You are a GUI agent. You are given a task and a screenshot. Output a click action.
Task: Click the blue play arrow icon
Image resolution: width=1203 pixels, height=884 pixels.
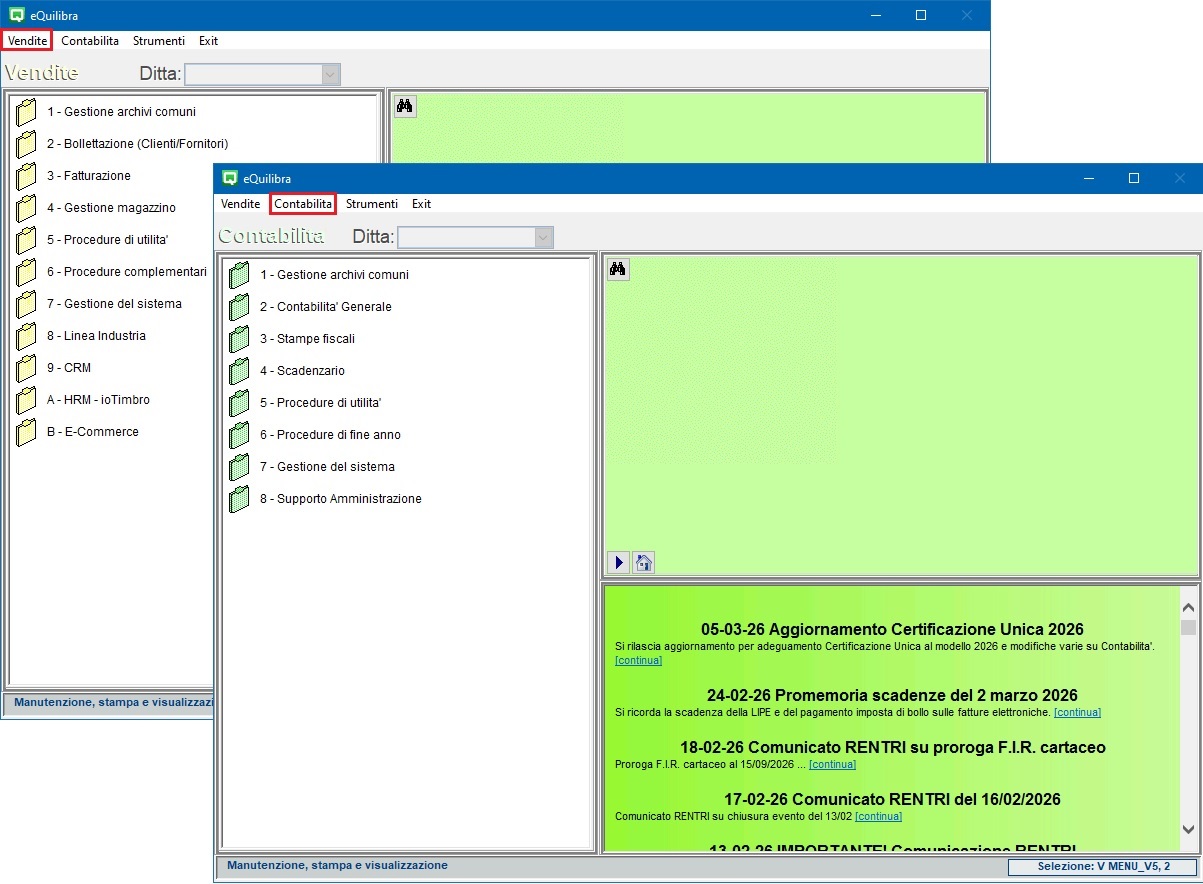pyautogui.click(x=618, y=562)
